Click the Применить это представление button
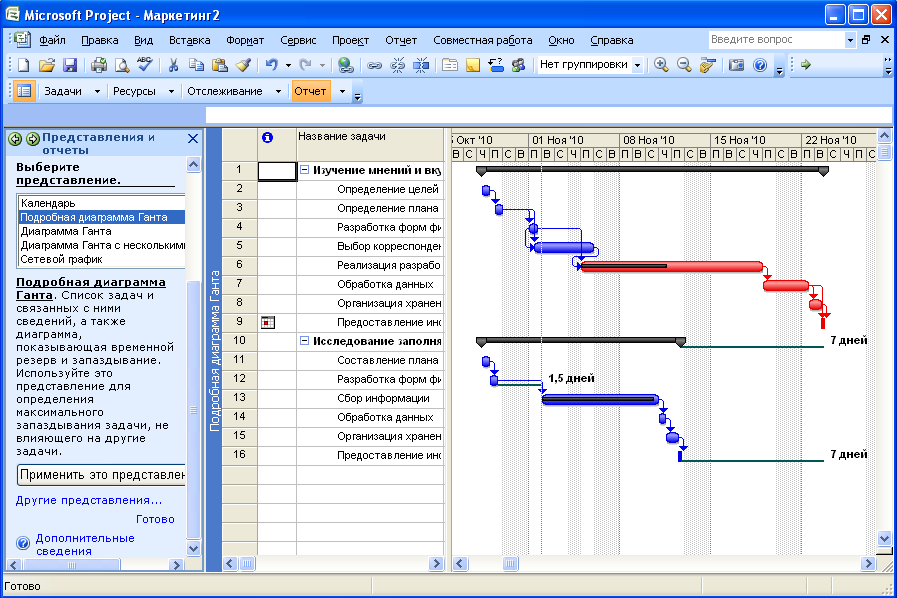 point(101,475)
